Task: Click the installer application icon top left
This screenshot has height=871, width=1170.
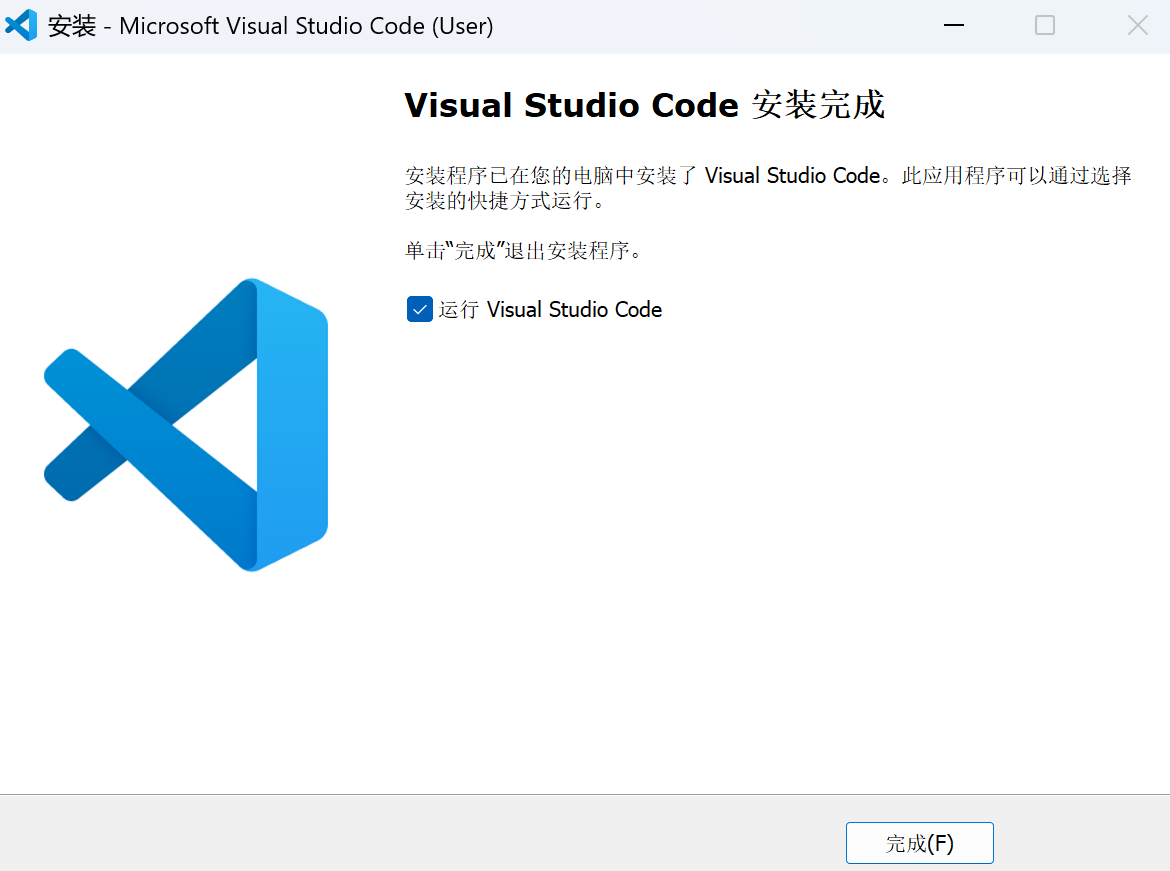Action: pyautogui.click(x=21, y=24)
